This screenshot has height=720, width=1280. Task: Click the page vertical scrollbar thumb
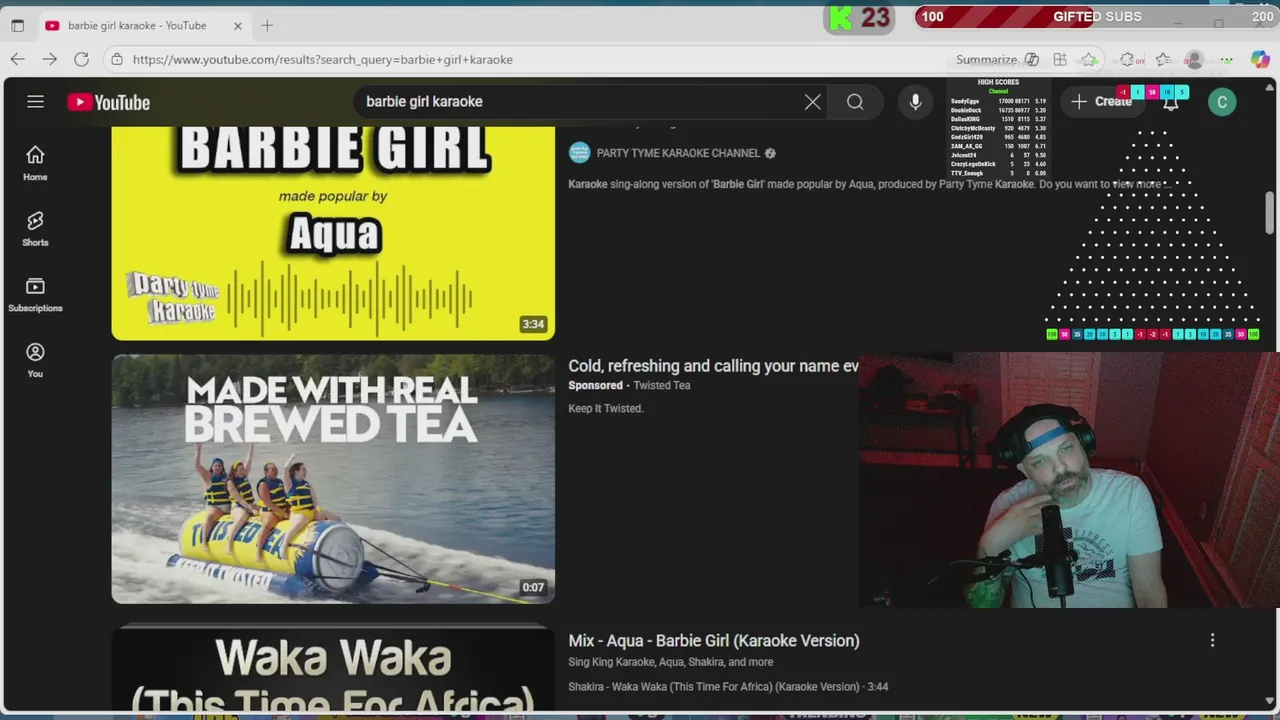click(x=1270, y=212)
